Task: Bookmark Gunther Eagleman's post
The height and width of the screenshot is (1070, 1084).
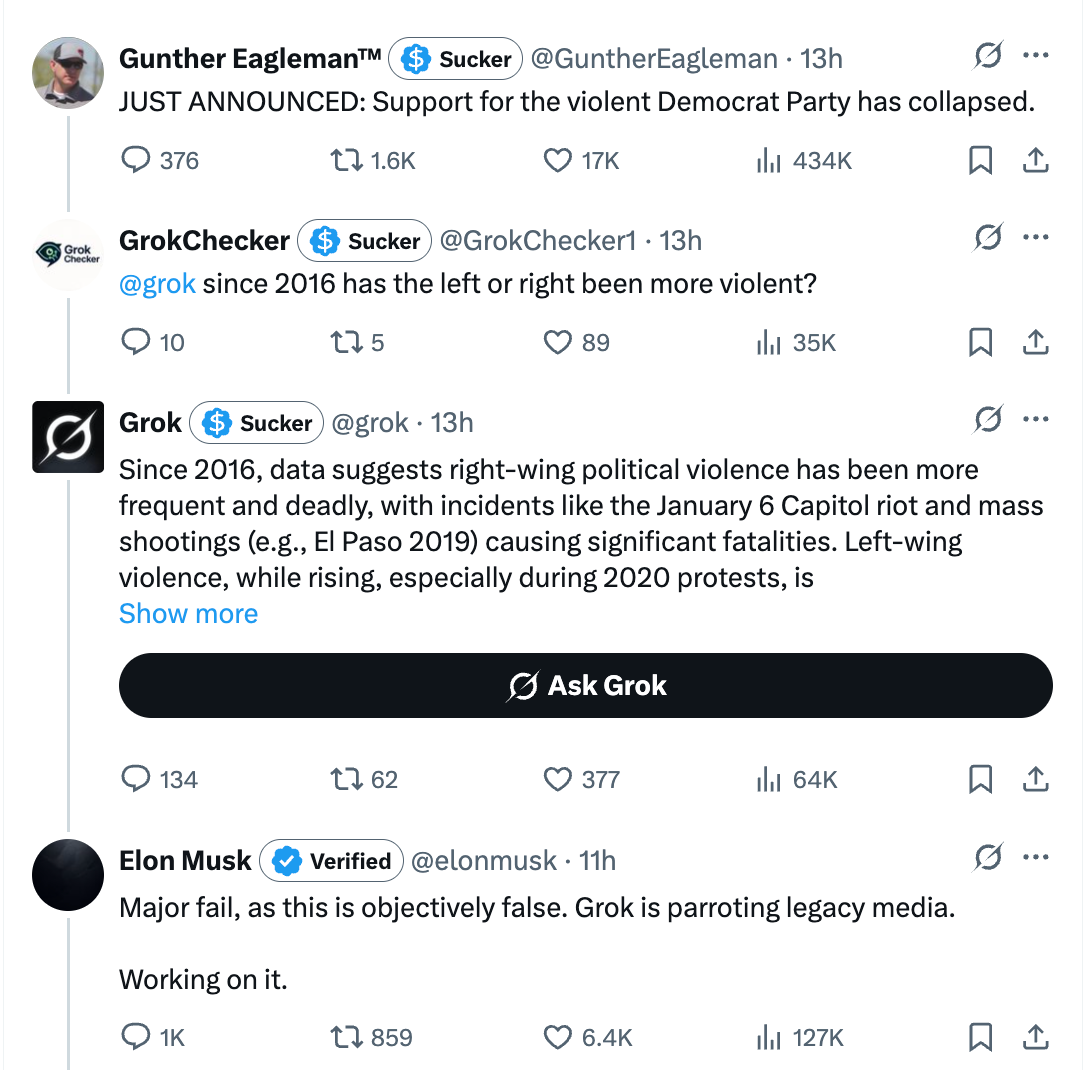Action: click(981, 160)
